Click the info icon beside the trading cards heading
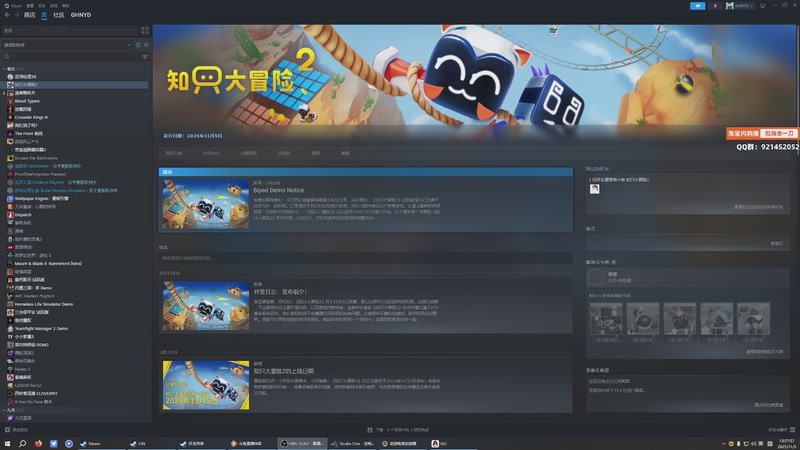Viewport: 800px width, 450px height. 614,262
